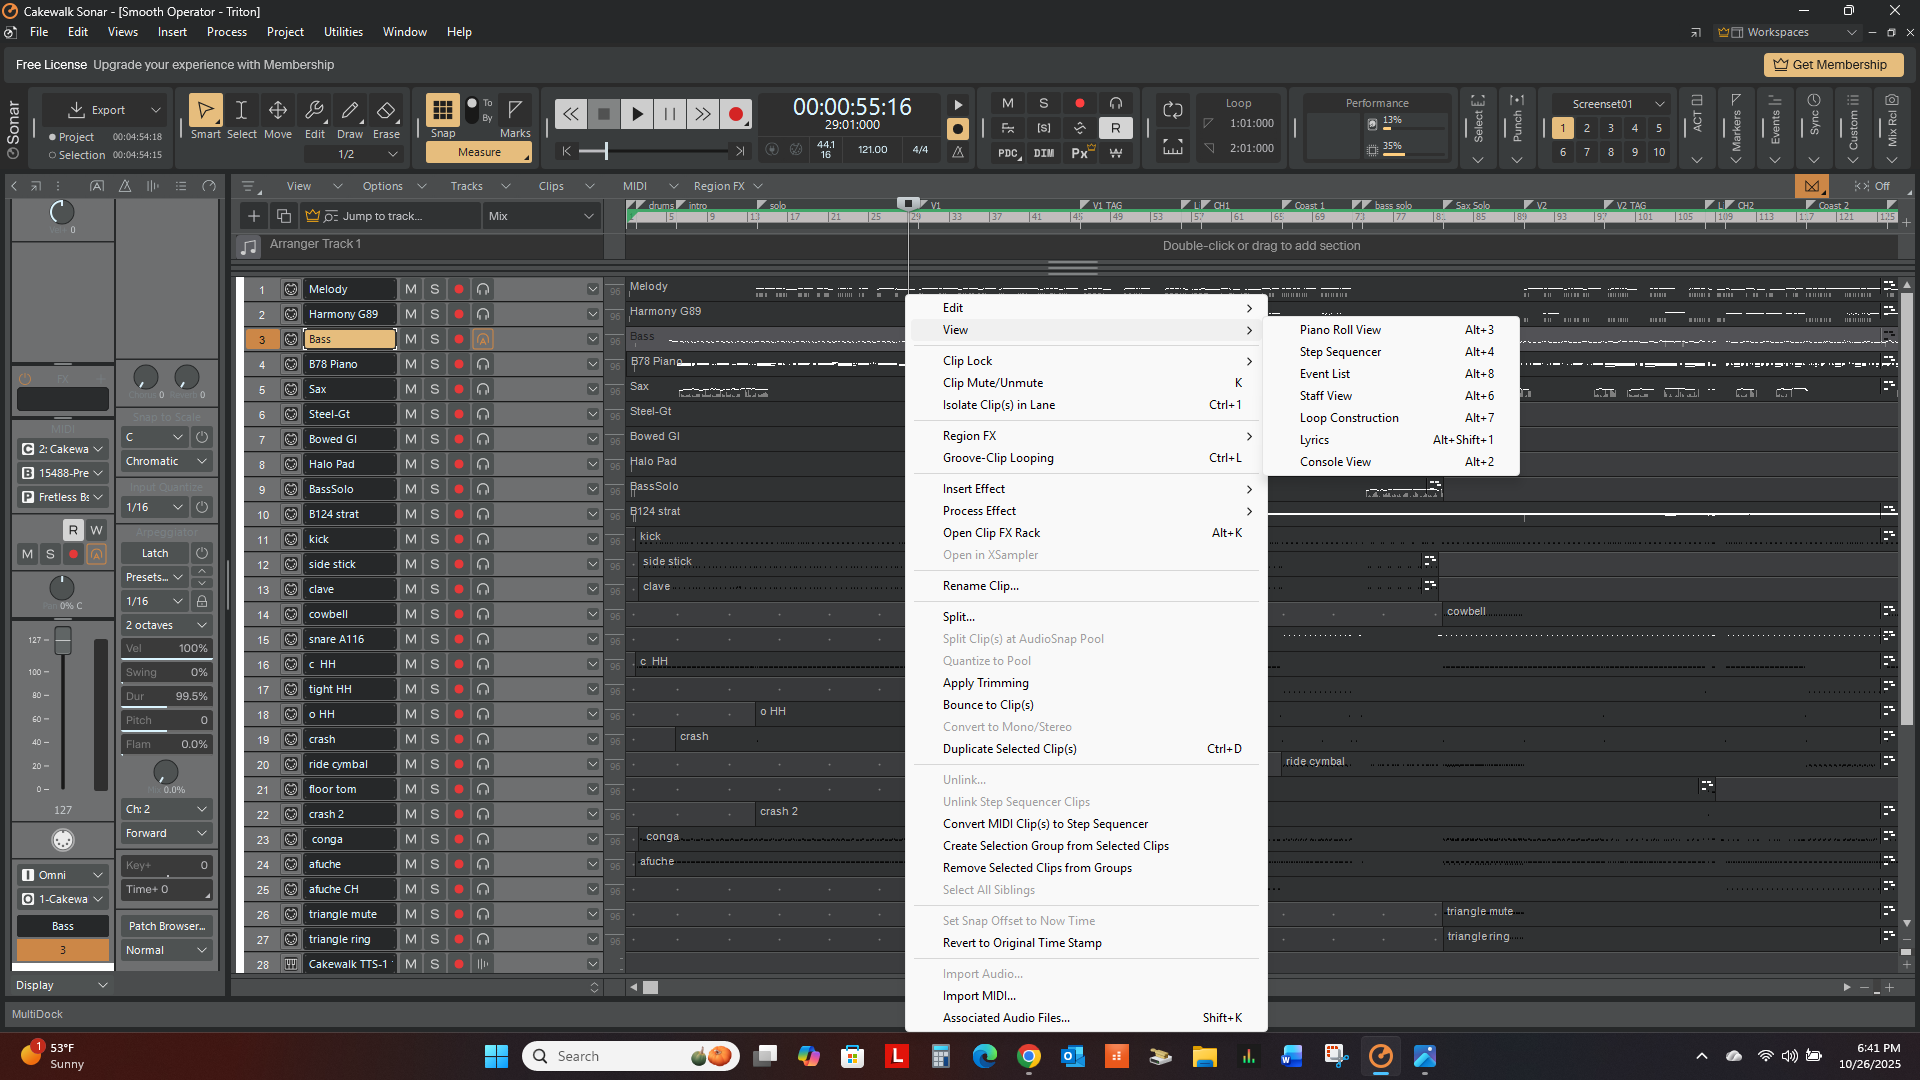The height and width of the screenshot is (1080, 1920).
Task: Click the Move tool icon
Action: coord(278,110)
